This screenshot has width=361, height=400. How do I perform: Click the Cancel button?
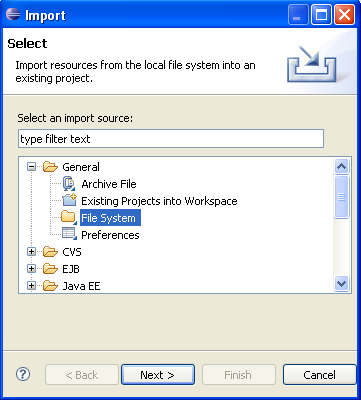click(x=320, y=375)
